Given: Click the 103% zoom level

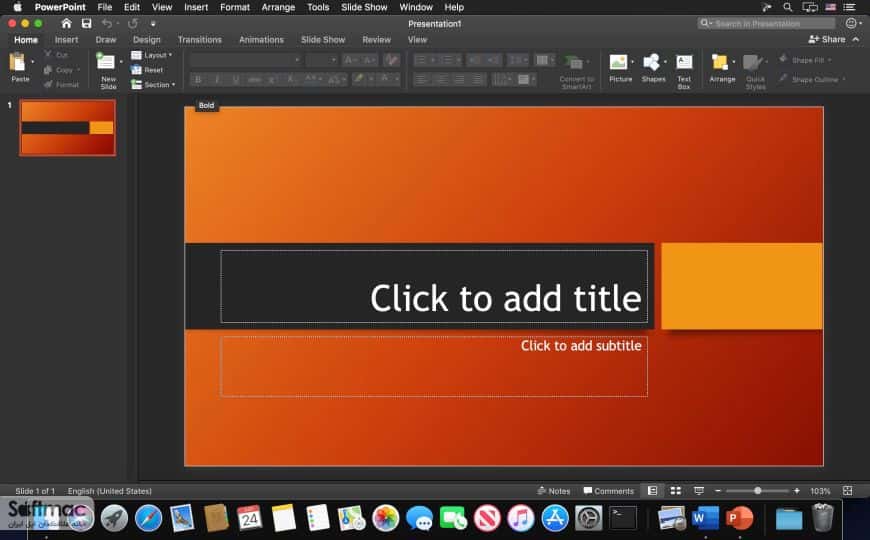Looking at the screenshot, I should pos(820,491).
